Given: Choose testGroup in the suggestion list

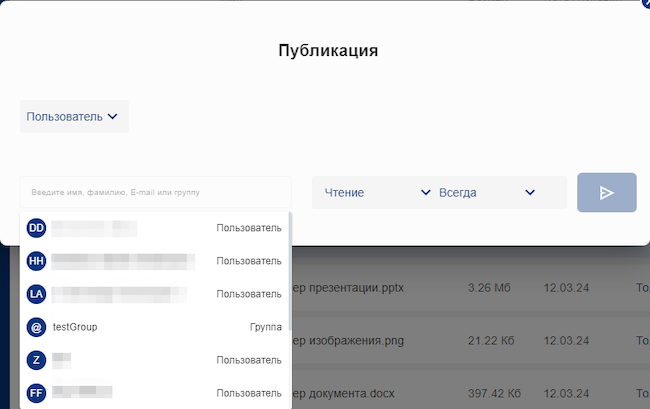Looking at the screenshot, I should coord(154,327).
